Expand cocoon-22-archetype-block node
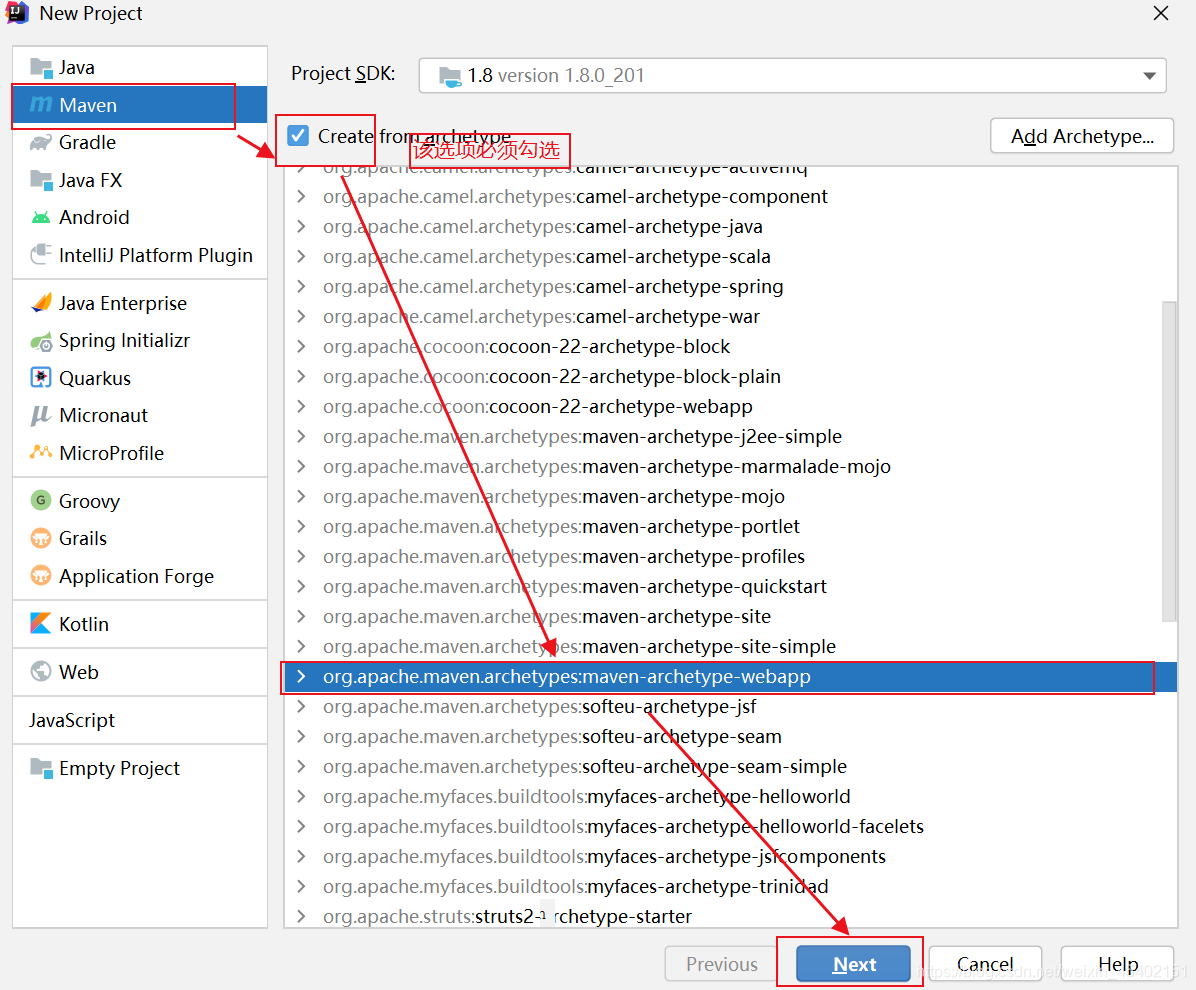1196x990 pixels. [x=301, y=346]
